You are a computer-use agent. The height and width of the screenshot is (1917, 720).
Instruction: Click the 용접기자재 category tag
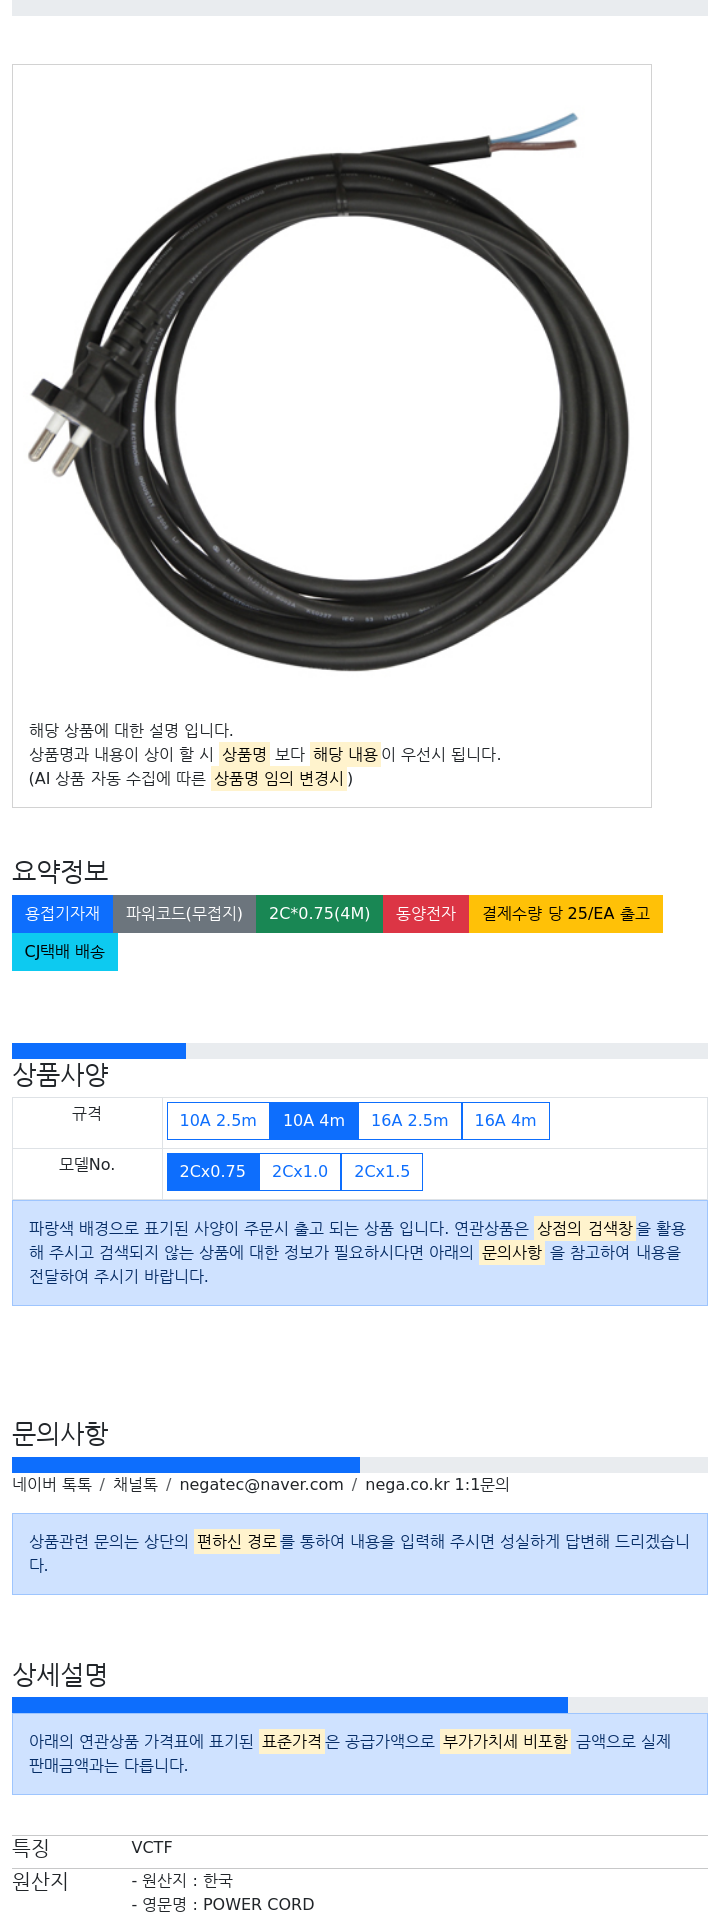coord(62,914)
